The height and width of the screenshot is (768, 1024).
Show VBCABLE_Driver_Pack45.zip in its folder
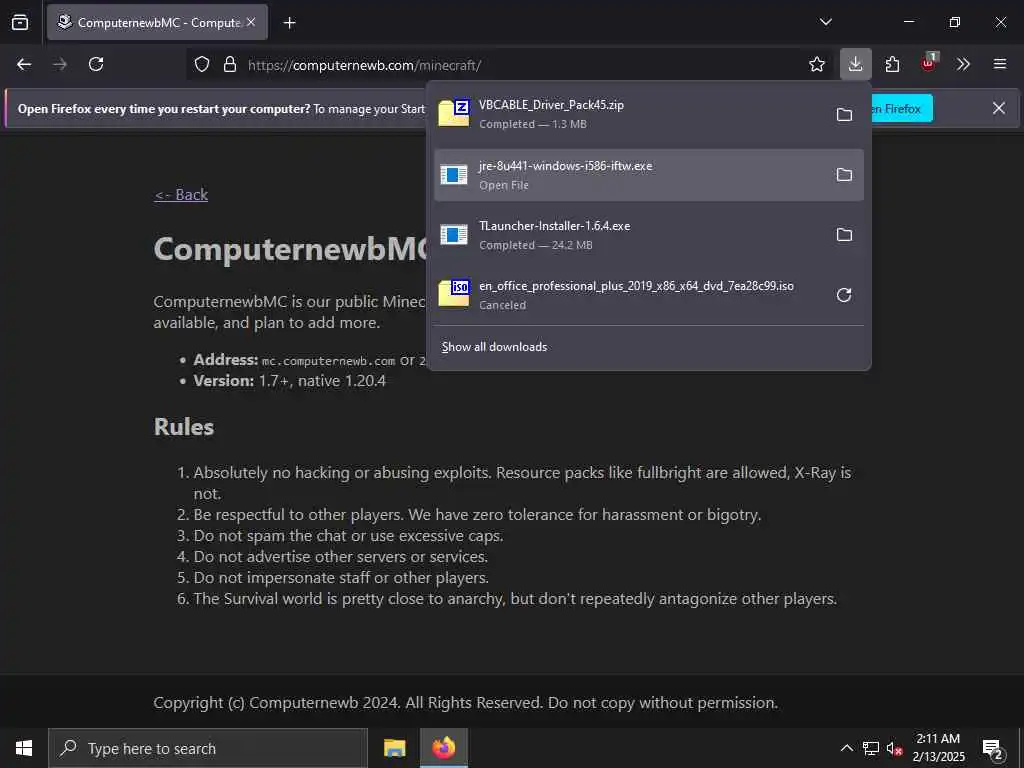pos(844,114)
